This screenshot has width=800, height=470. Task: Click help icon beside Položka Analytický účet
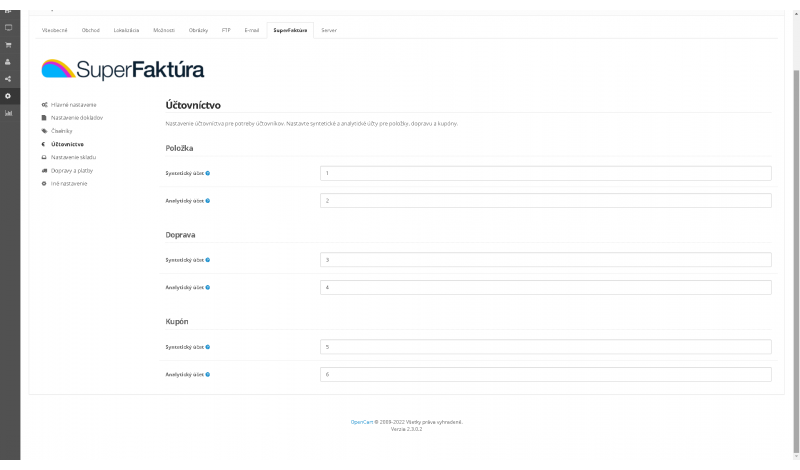[x=208, y=201]
